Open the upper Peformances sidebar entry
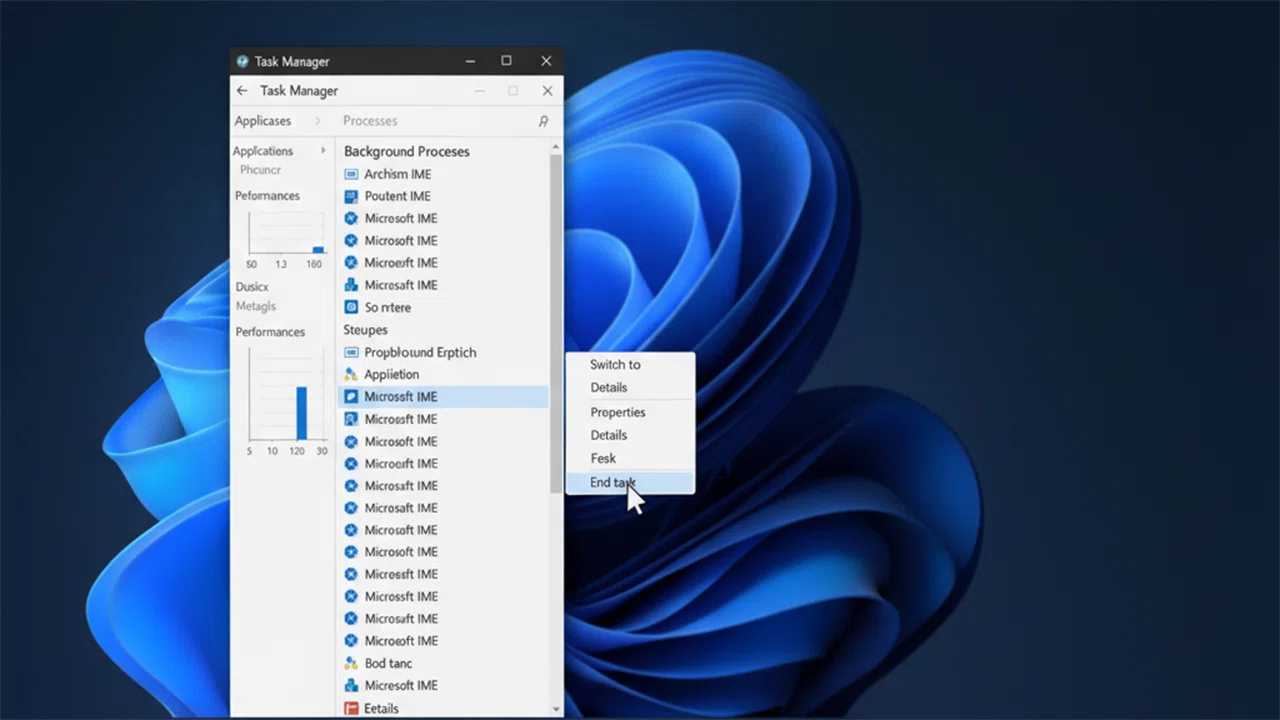The image size is (1280, 720). (x=267, y=196)
